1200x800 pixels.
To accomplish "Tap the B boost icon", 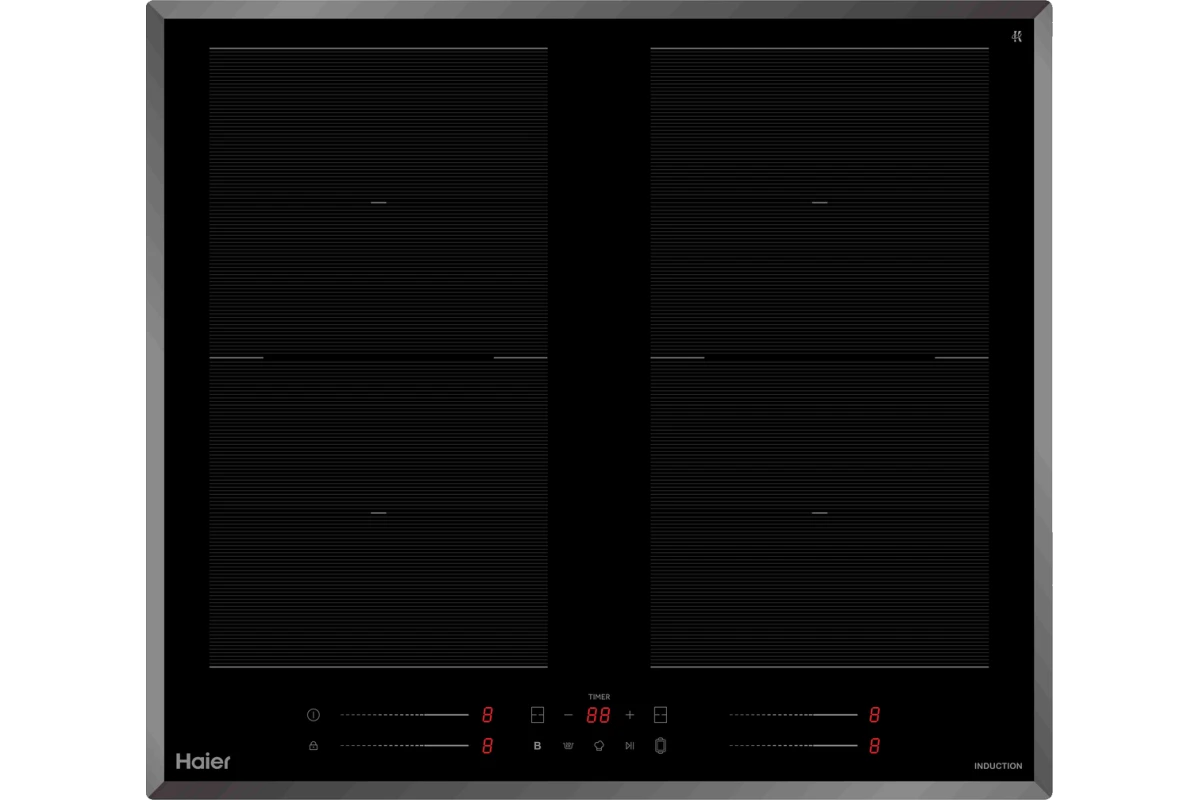I will (x=537, y=745).
